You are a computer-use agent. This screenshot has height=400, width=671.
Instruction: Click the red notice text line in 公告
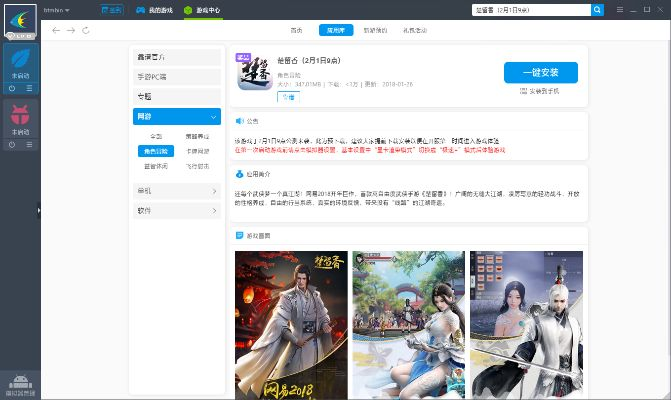370,150
